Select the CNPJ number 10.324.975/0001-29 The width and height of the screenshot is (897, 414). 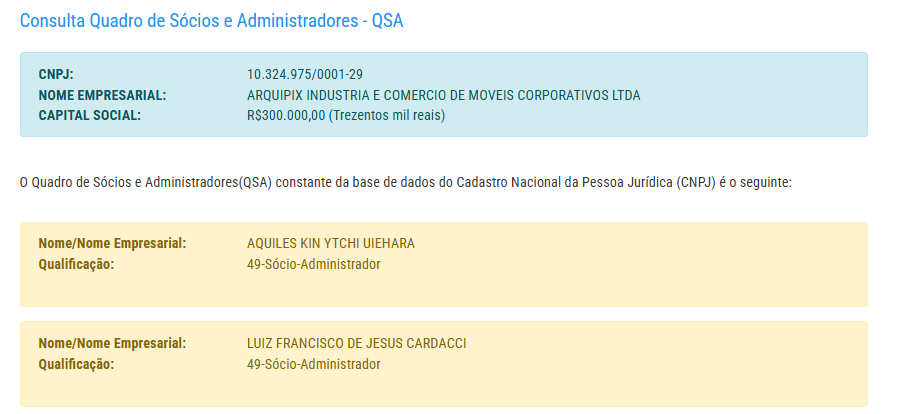[x=304, y=75]
